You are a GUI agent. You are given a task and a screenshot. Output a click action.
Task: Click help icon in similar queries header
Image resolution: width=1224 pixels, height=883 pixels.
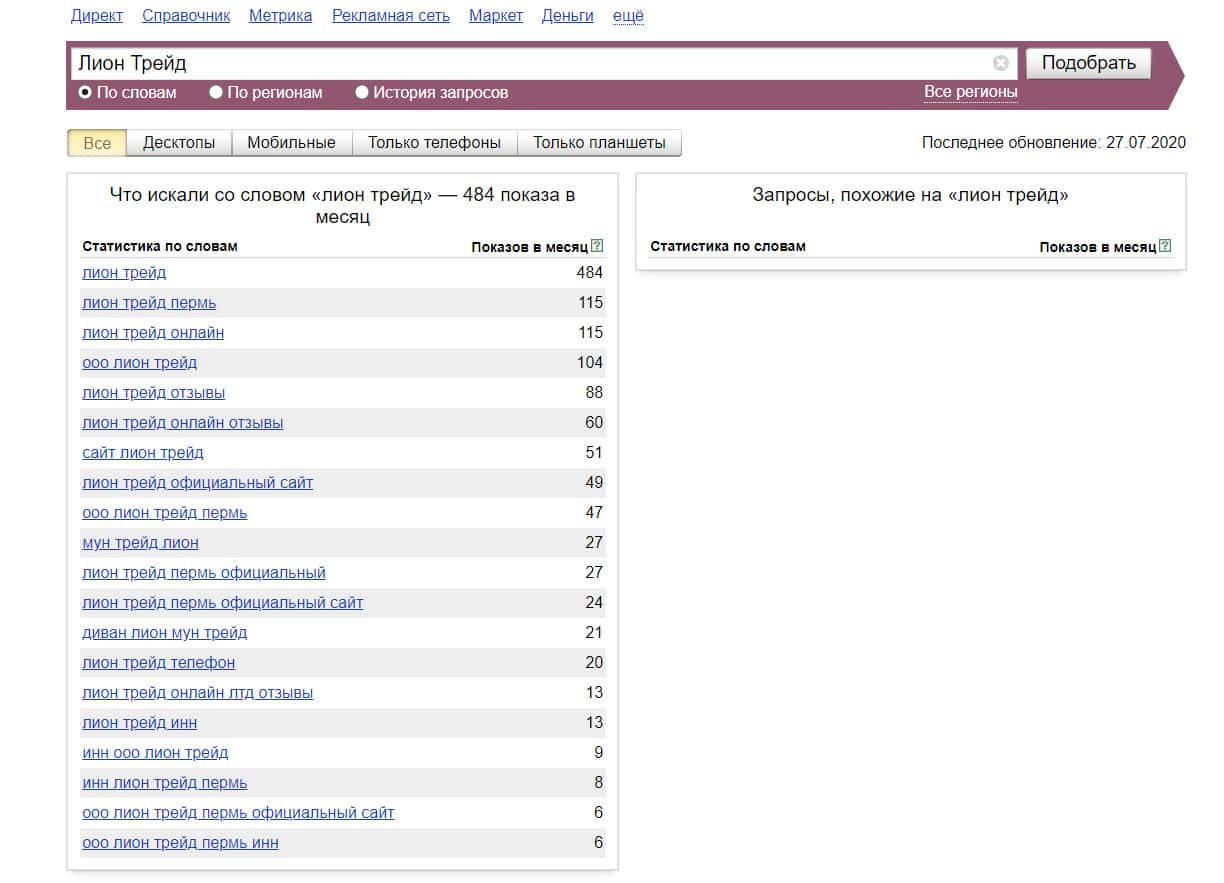[x=1164, y=246]
